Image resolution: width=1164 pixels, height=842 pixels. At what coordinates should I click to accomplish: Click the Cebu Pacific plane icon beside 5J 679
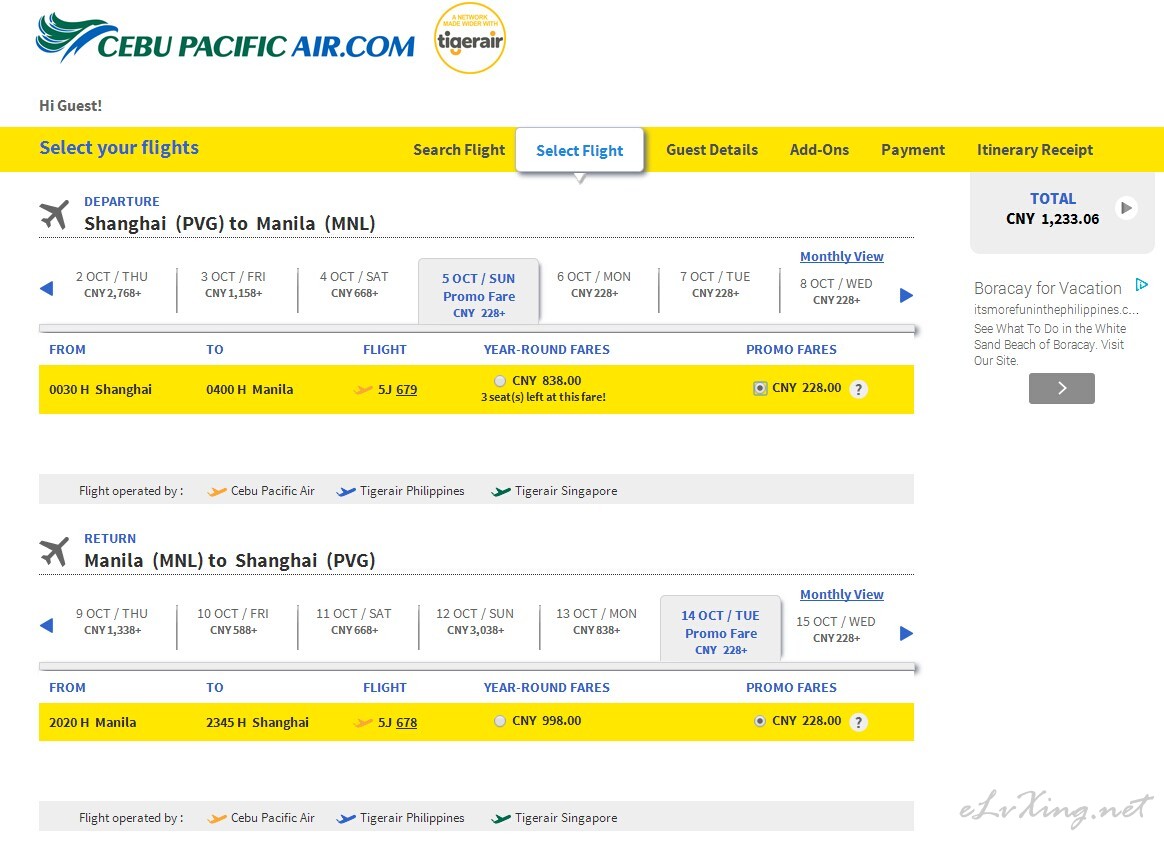tap(364, 389)
